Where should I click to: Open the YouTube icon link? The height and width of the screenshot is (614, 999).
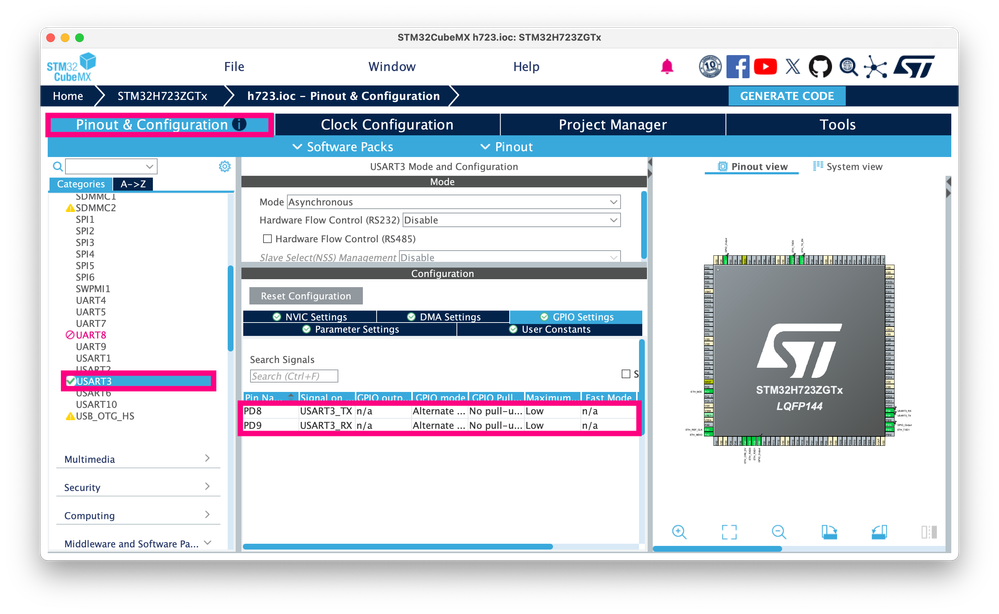(765, 66)
